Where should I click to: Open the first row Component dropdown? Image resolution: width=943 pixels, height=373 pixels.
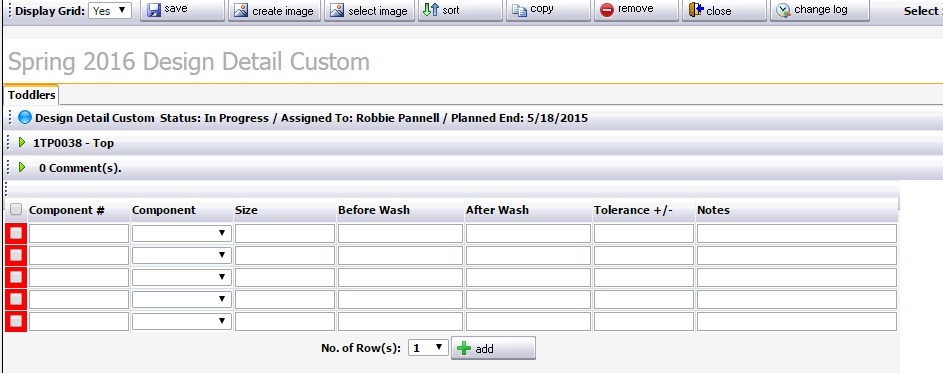point(182,233)
